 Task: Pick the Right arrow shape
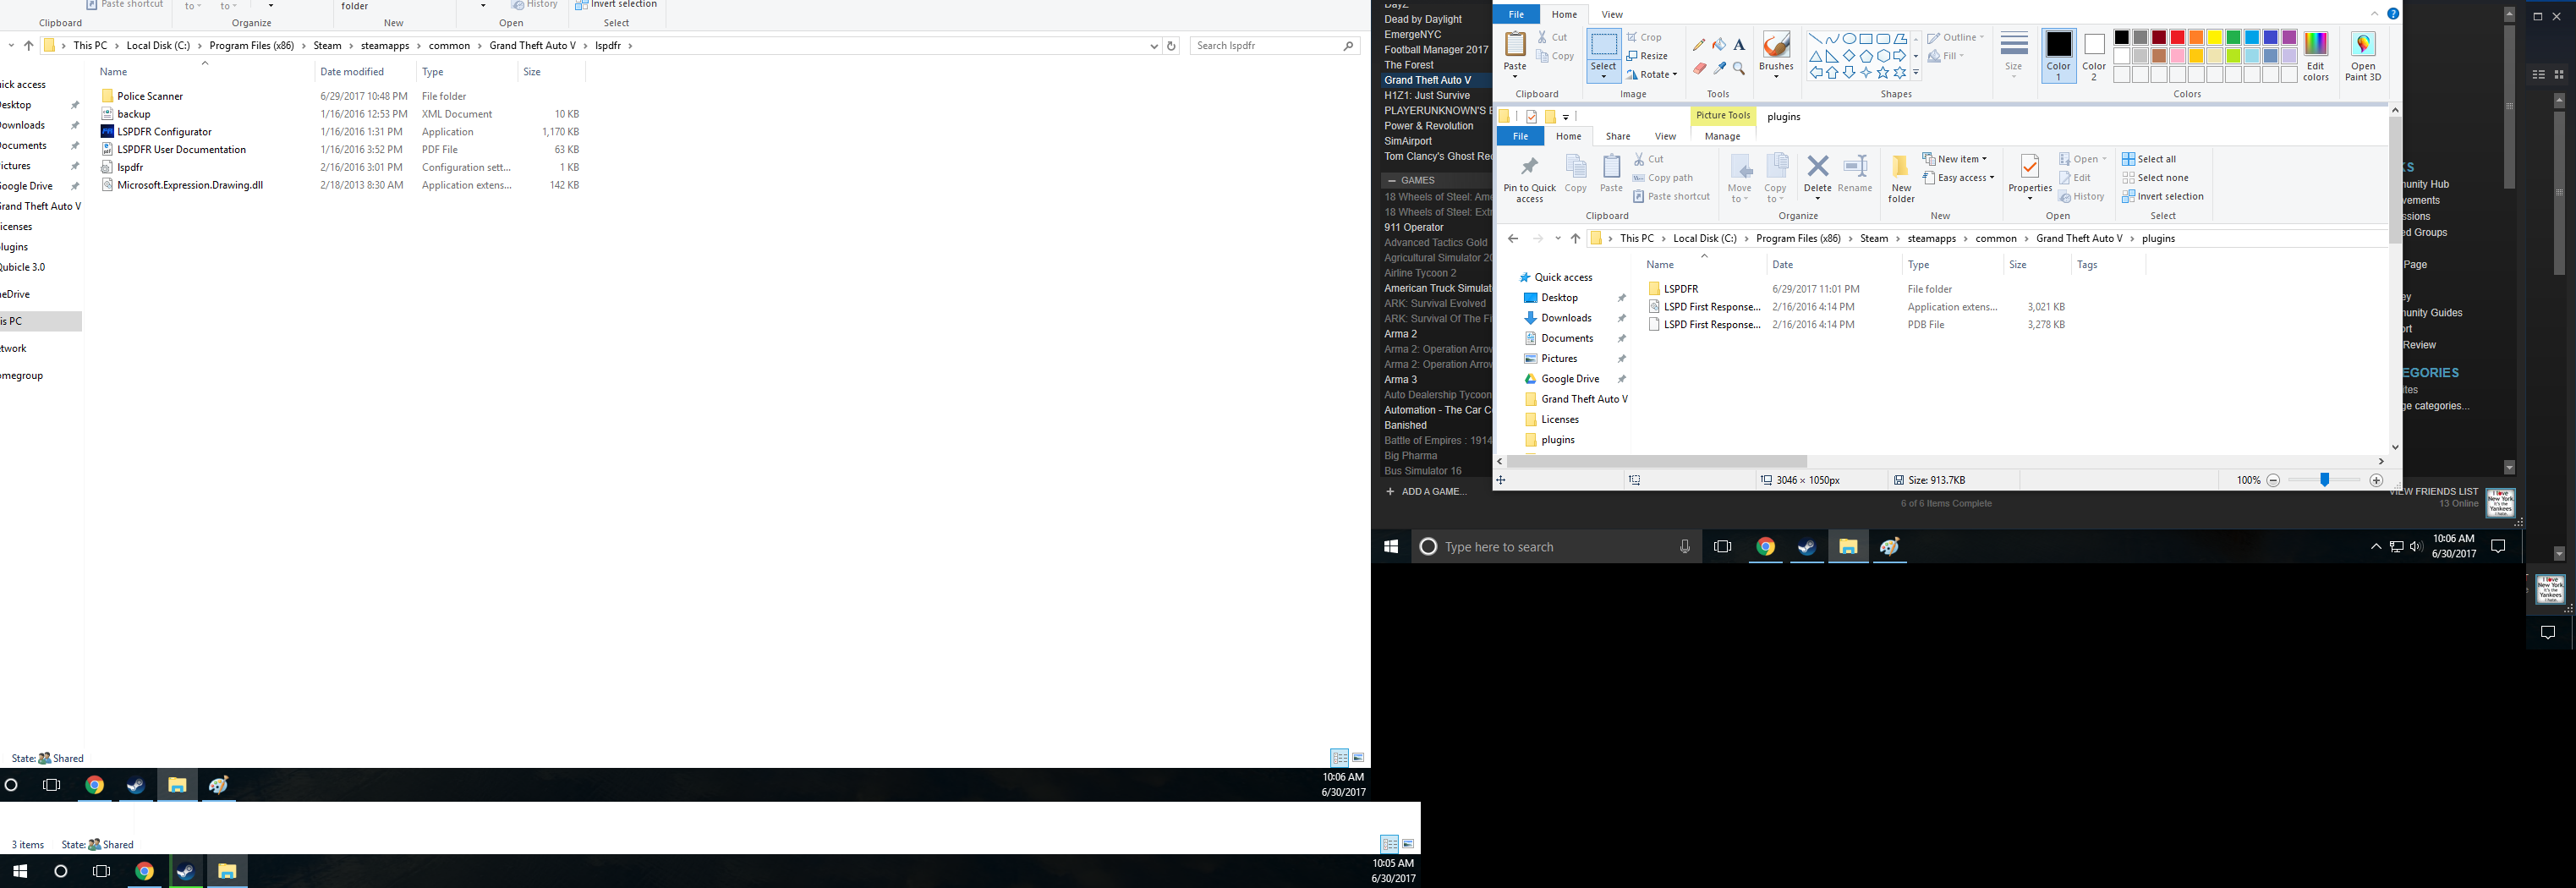tap(1900, 56)
